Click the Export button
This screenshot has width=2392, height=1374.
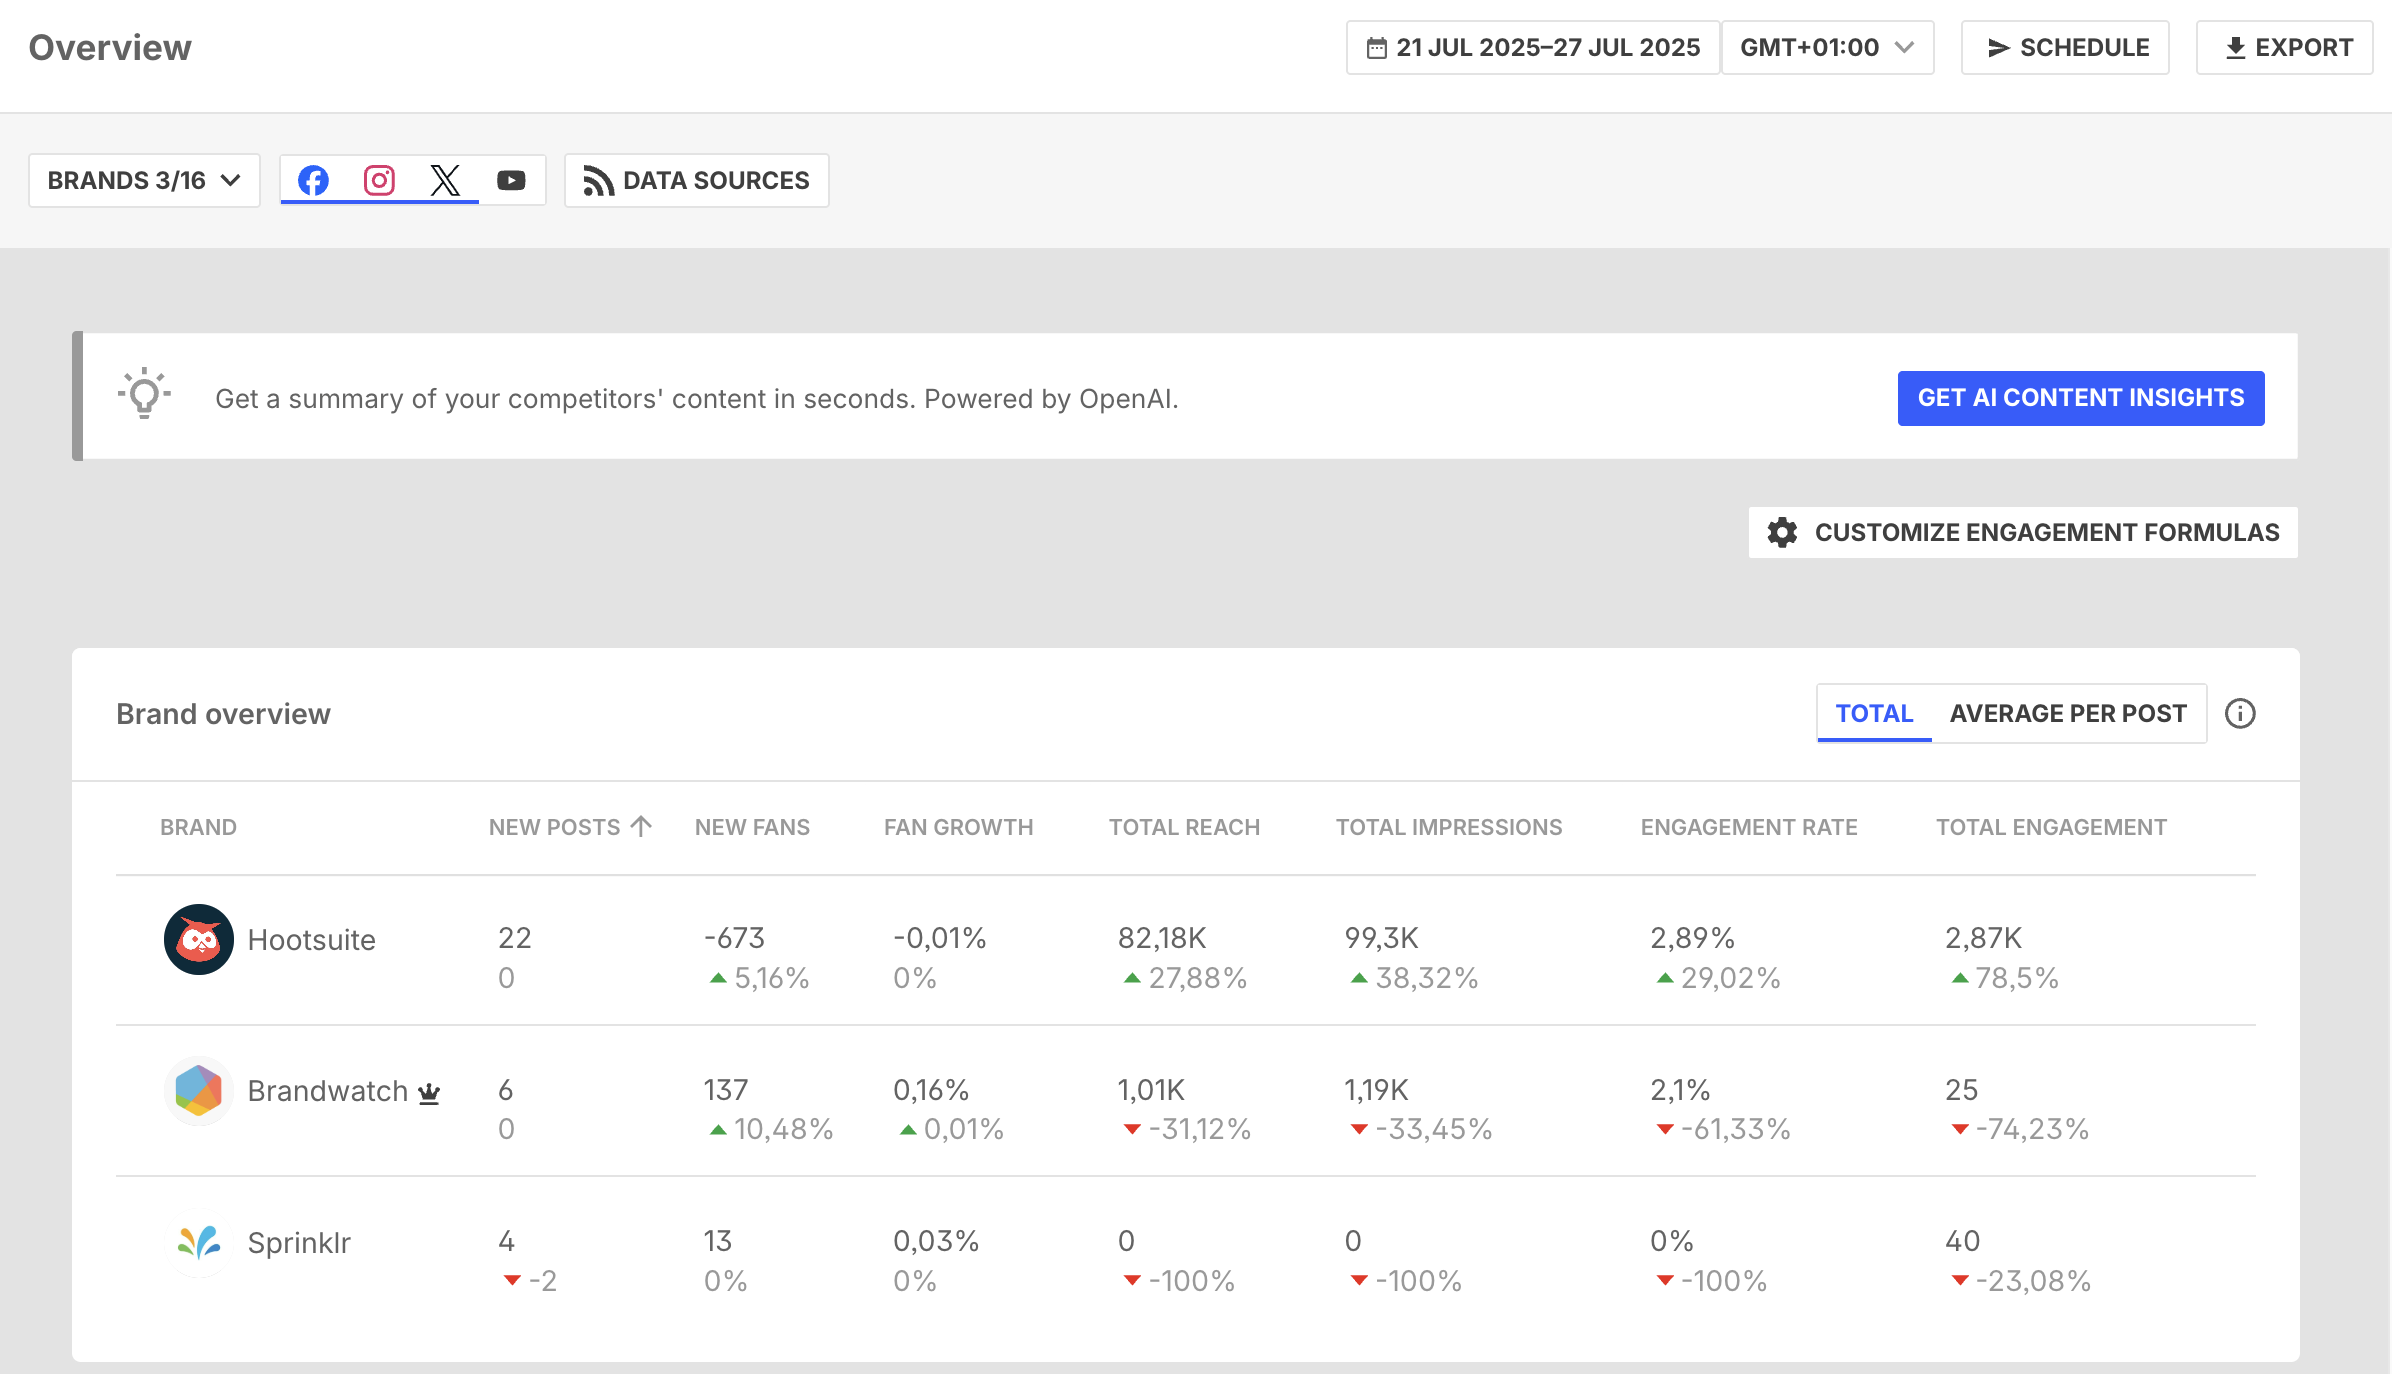point(2285,47)
